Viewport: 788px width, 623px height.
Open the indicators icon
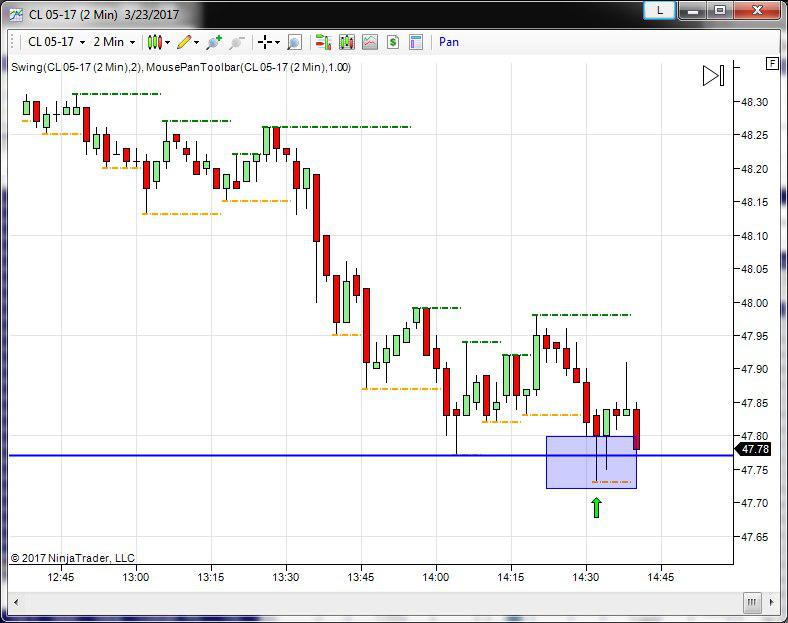point(370,42)
